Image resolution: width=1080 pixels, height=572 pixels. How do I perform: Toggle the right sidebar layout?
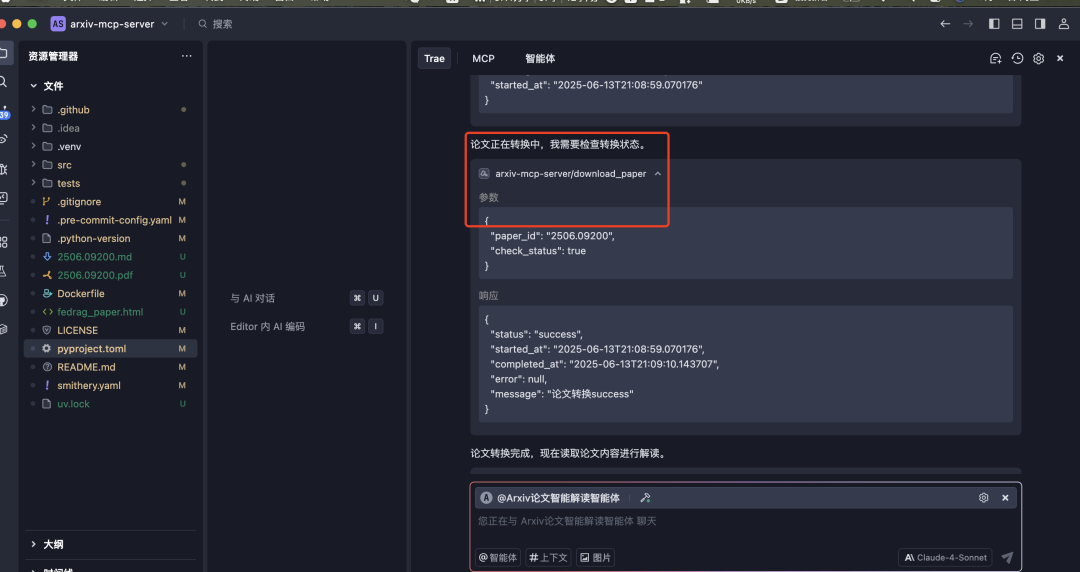click(x=1040, y=23)
